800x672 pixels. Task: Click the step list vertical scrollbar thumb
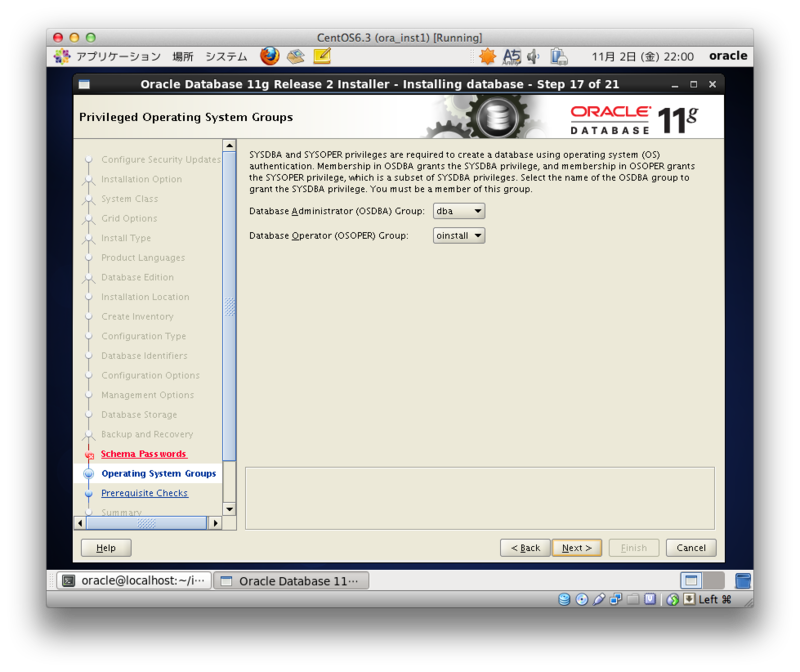[230, 306]
